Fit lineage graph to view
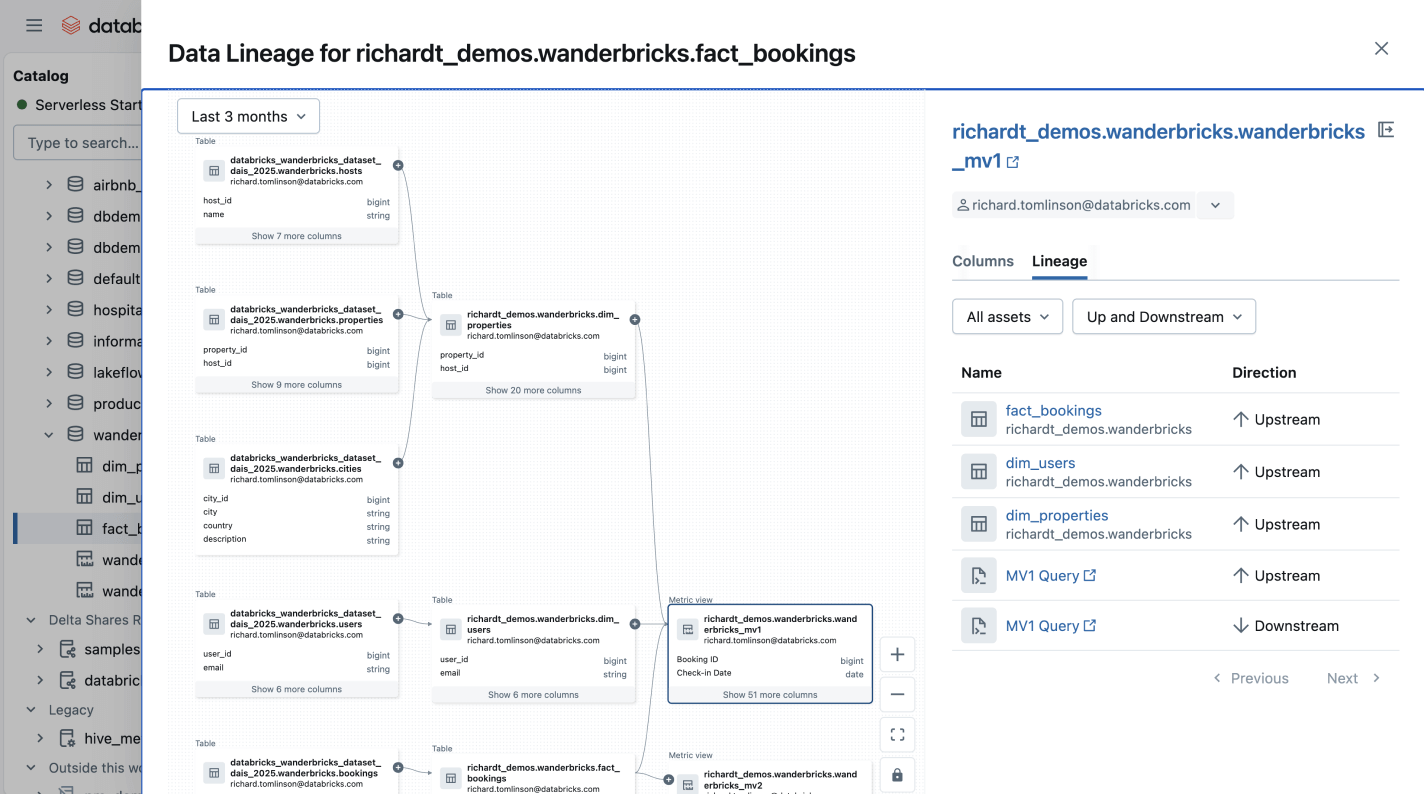The width and height of the screenshot is (1424, 794). point(897,735)
